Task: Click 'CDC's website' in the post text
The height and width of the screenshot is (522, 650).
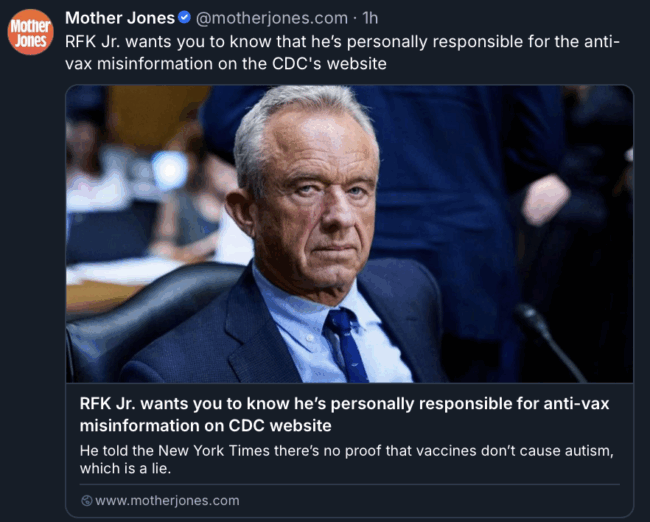Action: pyautogui.click(x=337, y=64)
